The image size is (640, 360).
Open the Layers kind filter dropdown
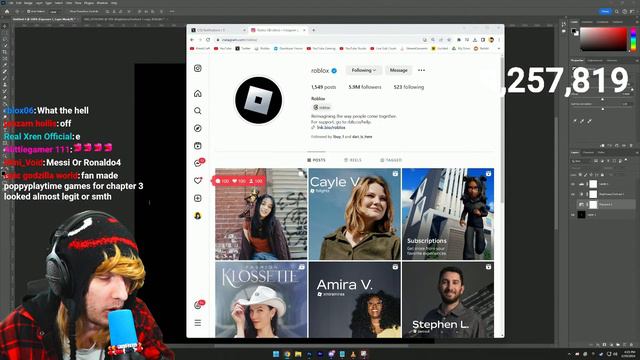[581, 161]
